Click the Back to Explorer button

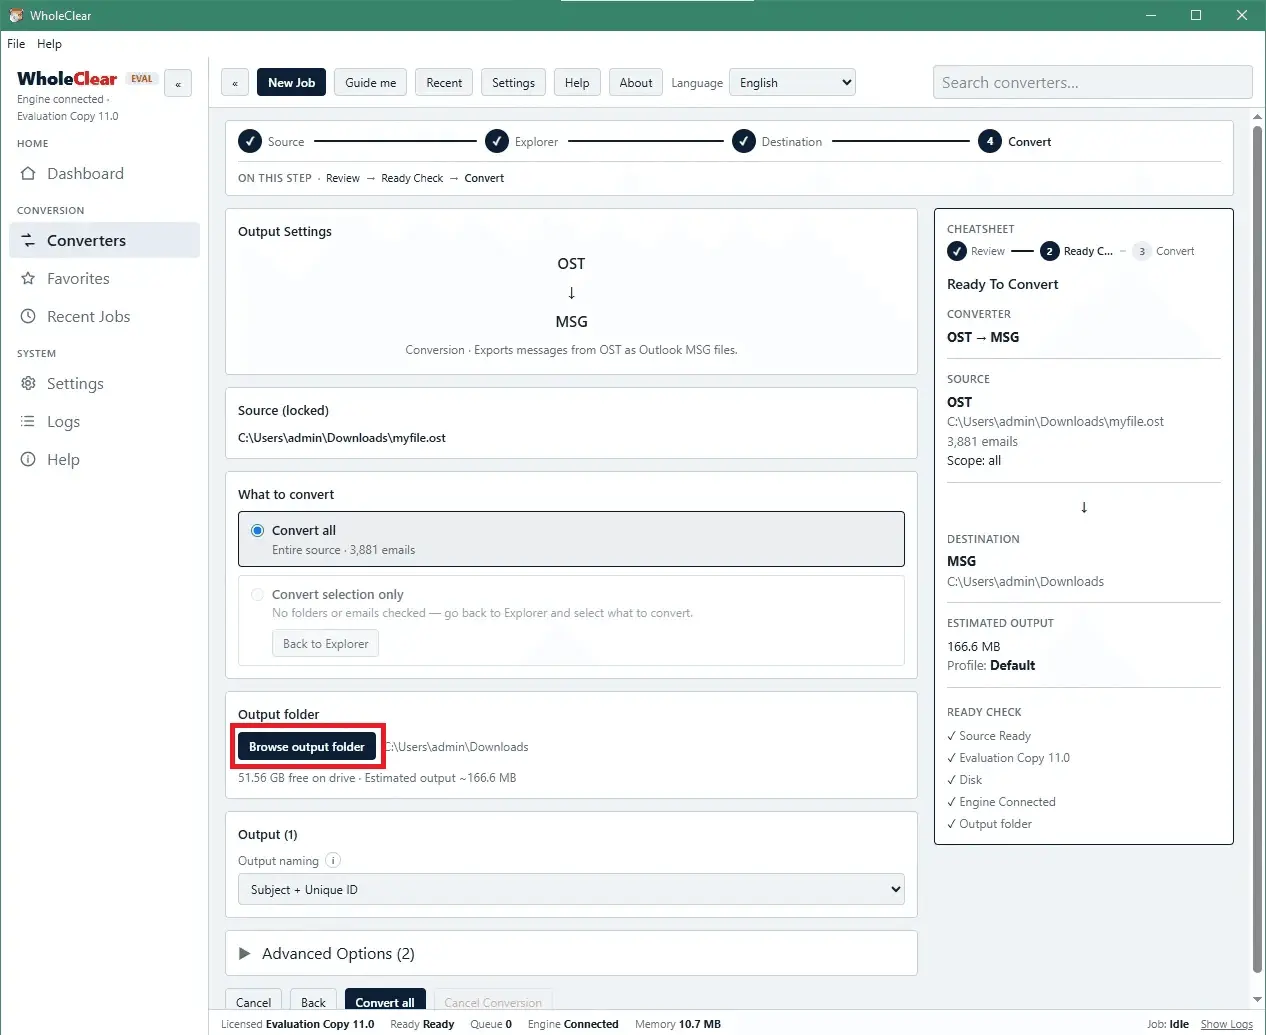coord(325,644)
